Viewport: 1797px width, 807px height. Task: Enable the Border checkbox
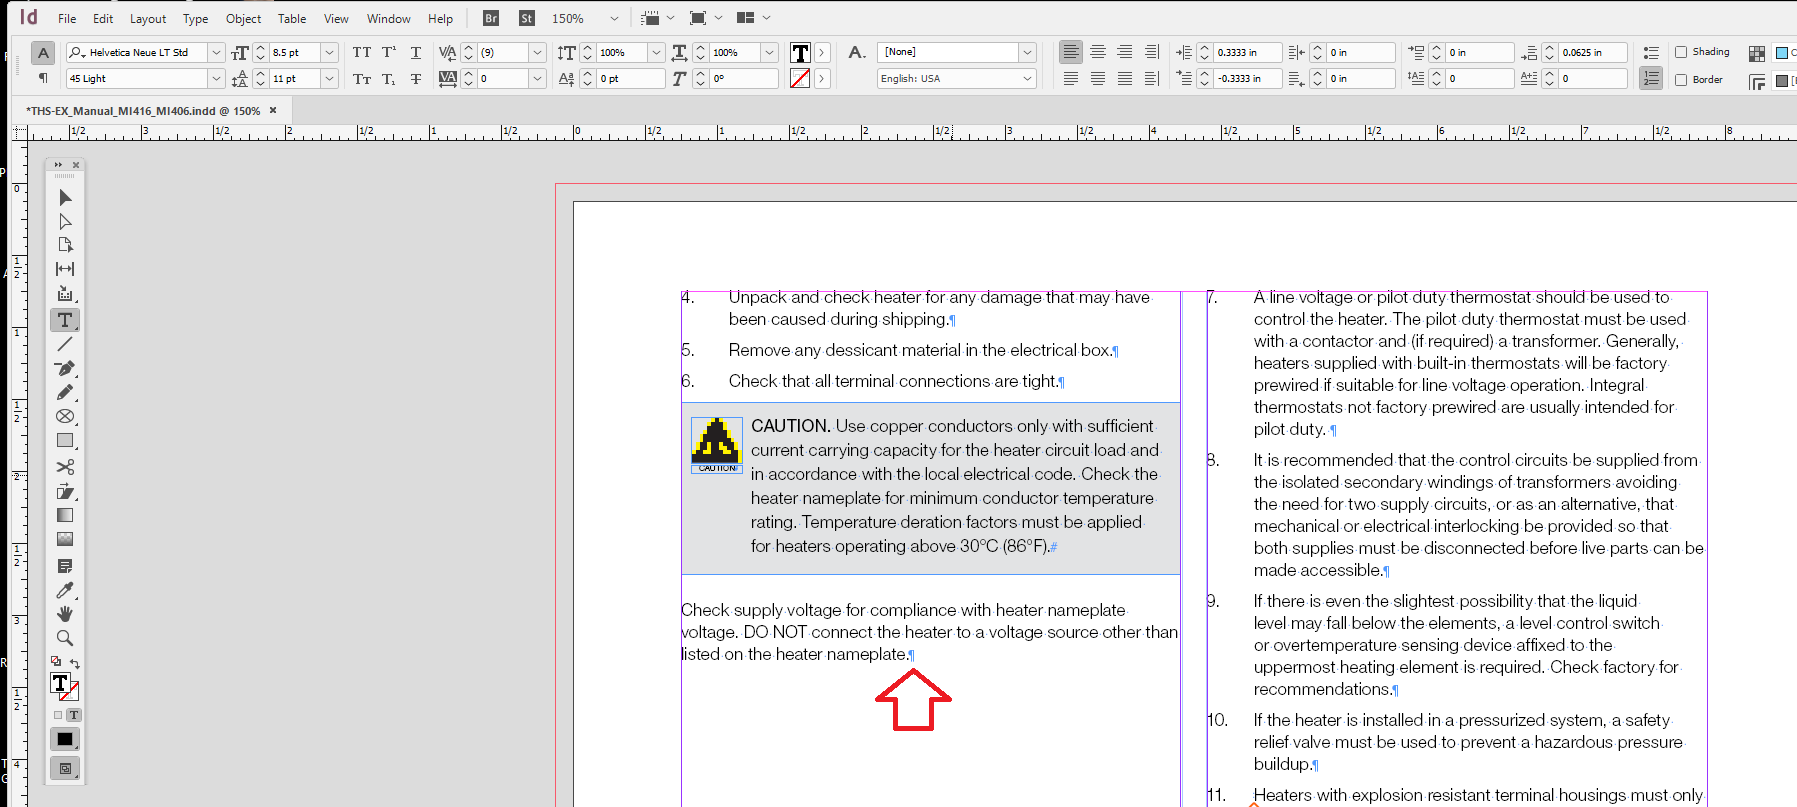coord(1681,79)
